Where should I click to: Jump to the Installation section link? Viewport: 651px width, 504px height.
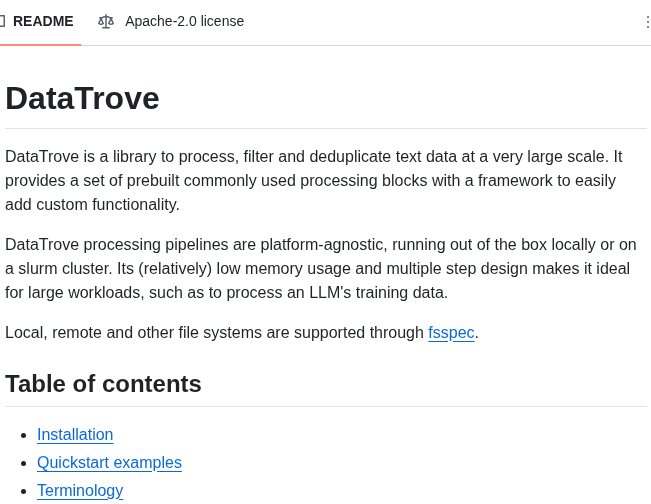point(75,434)
